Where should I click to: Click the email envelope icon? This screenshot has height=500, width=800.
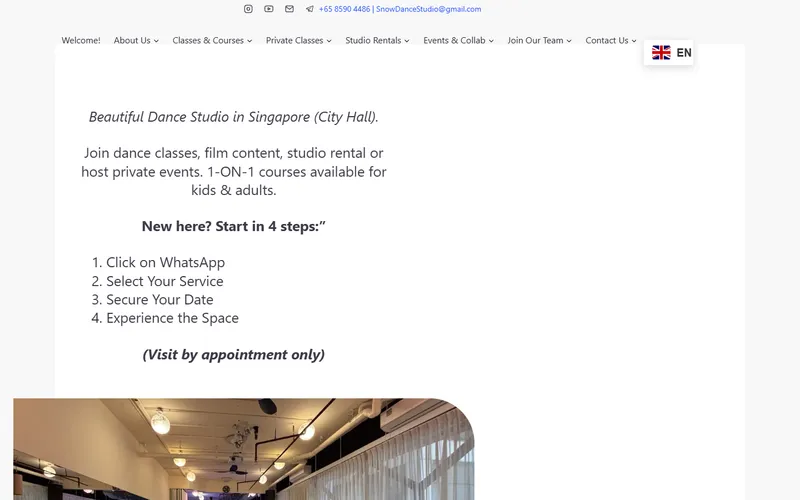(x=289, y=9)
